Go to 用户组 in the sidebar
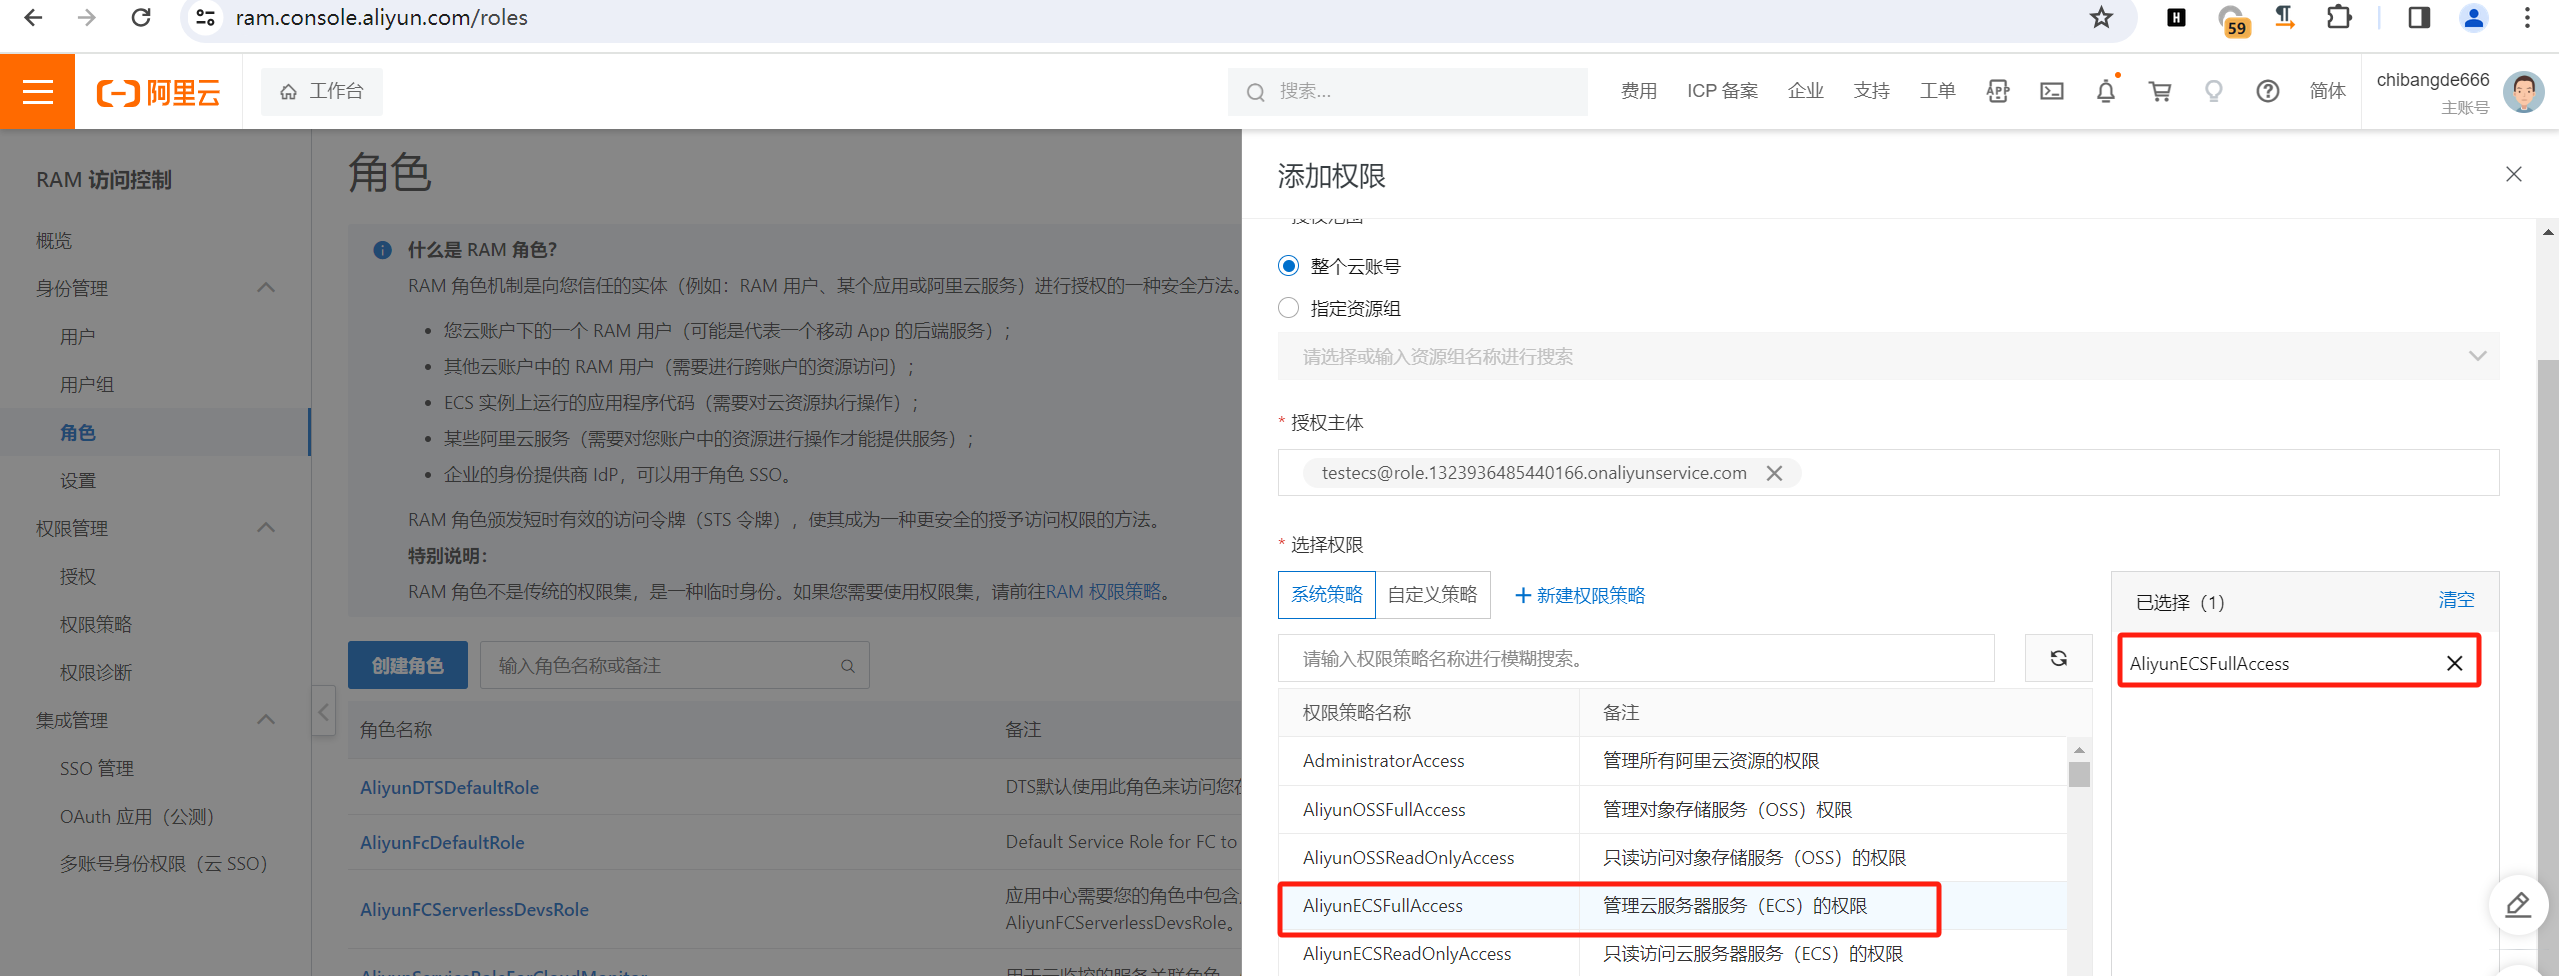The image size is (2559, 976). point(87,385)
